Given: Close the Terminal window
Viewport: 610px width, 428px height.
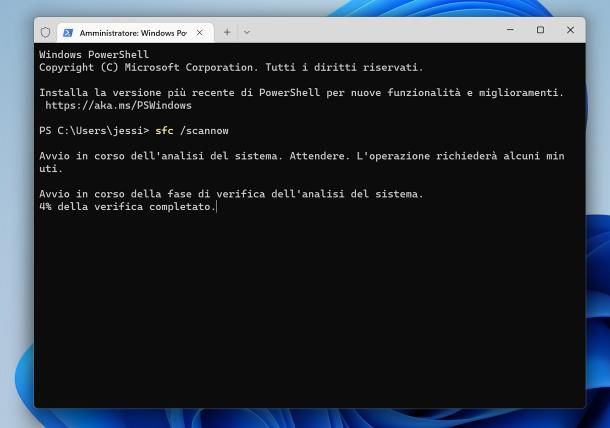Looking at the screenshot, I should [570, 30].
